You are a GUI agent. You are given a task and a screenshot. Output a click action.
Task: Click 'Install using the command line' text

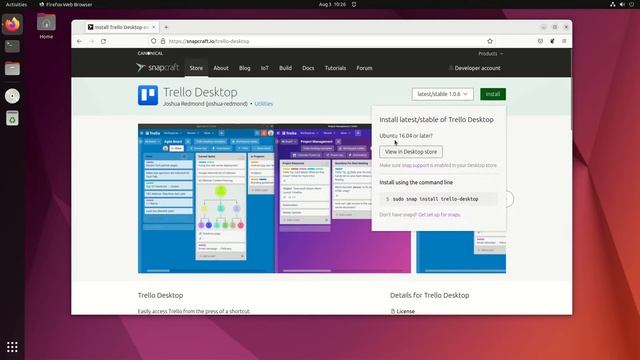[x=416, y=182]
